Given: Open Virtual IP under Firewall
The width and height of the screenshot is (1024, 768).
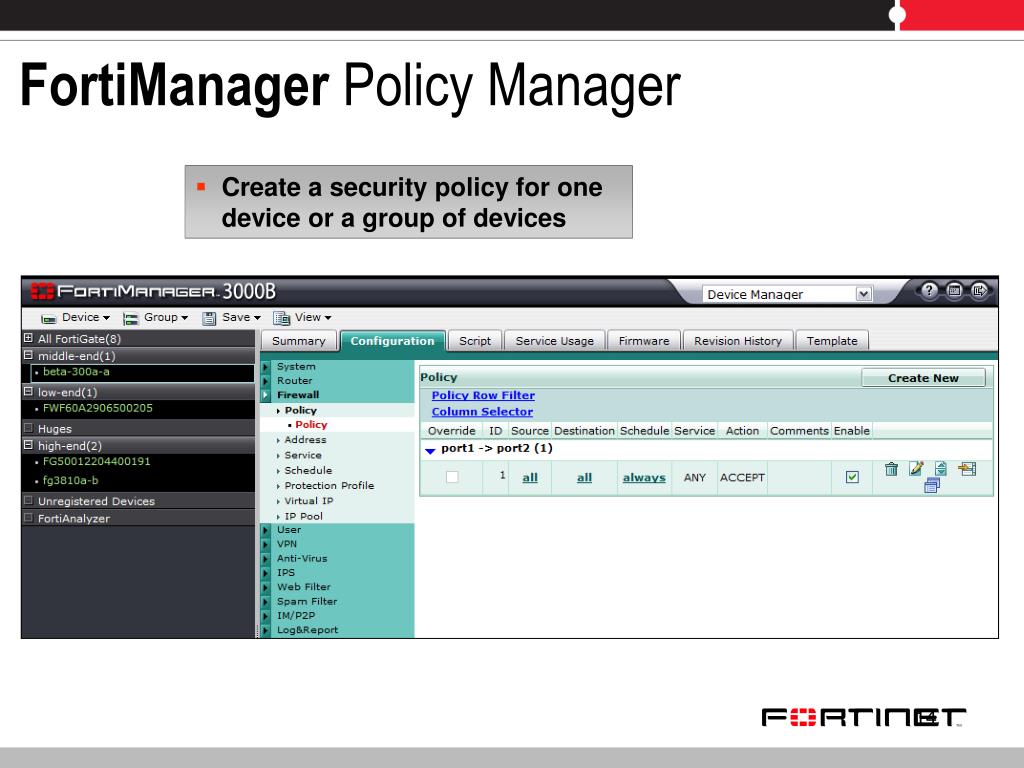Looking at the screenshot, I should point(309,501).
